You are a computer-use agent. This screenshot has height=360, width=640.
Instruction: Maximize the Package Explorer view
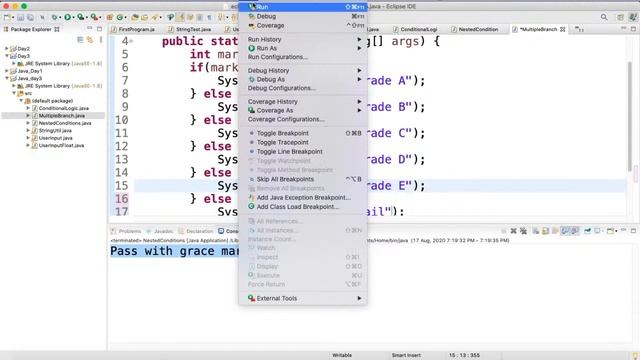pyautogui.click(x=99, y=29)
